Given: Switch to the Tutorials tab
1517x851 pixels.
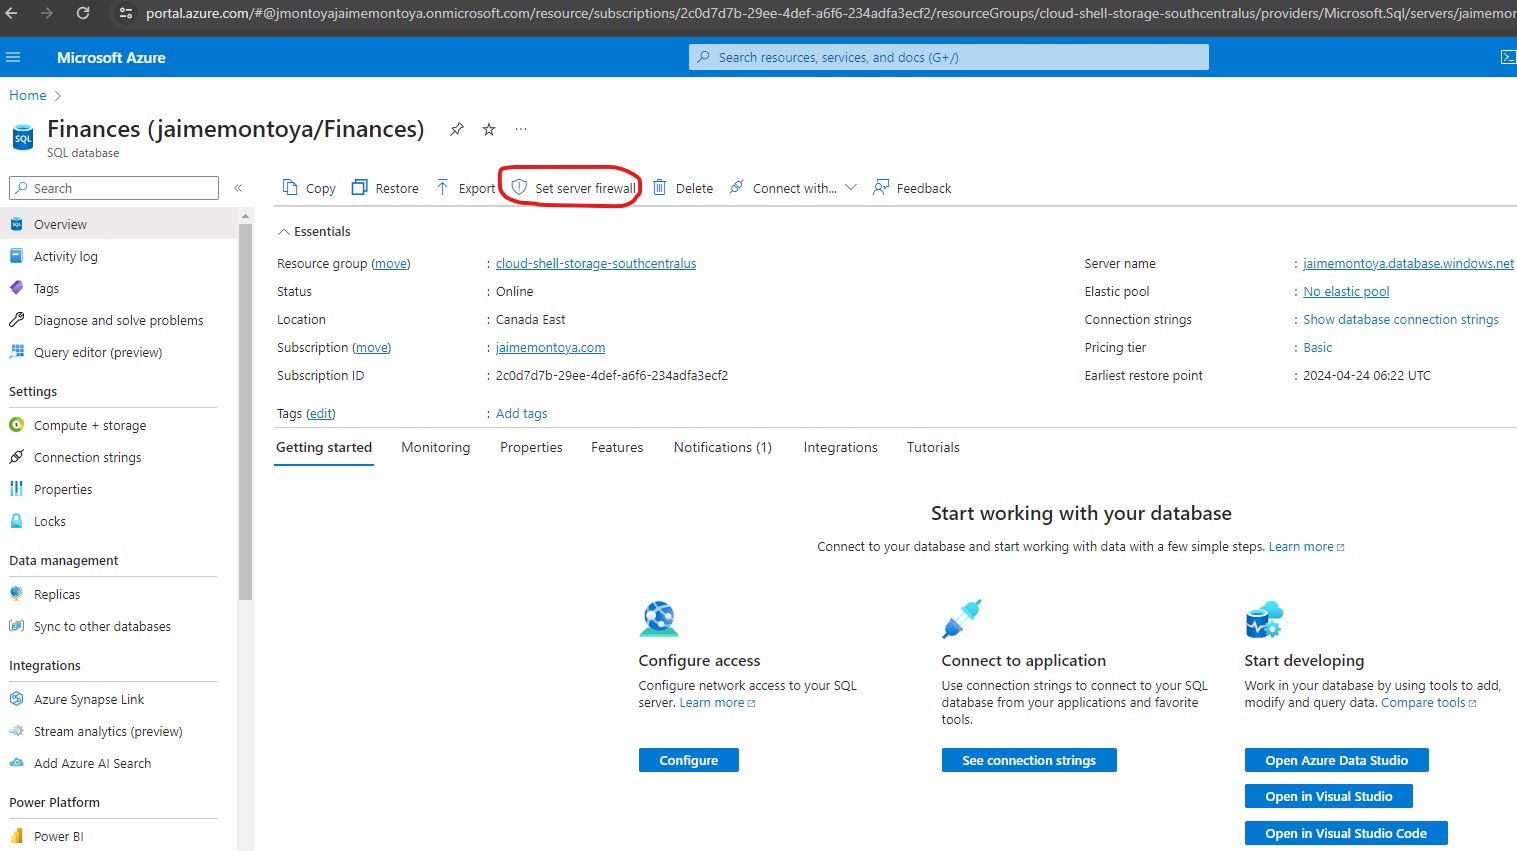Looking at the screenshot, I should [x=933, y=447].
